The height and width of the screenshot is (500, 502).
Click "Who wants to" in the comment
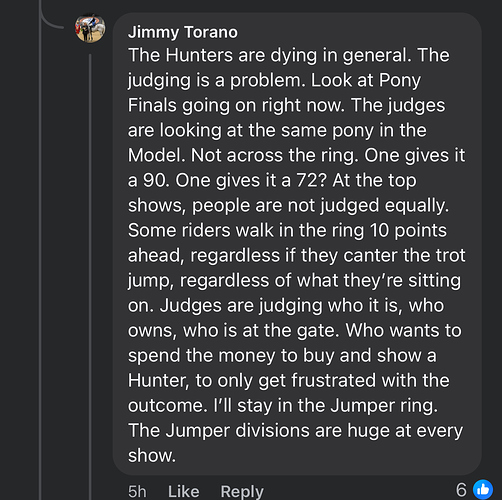(x=404, y=330)
